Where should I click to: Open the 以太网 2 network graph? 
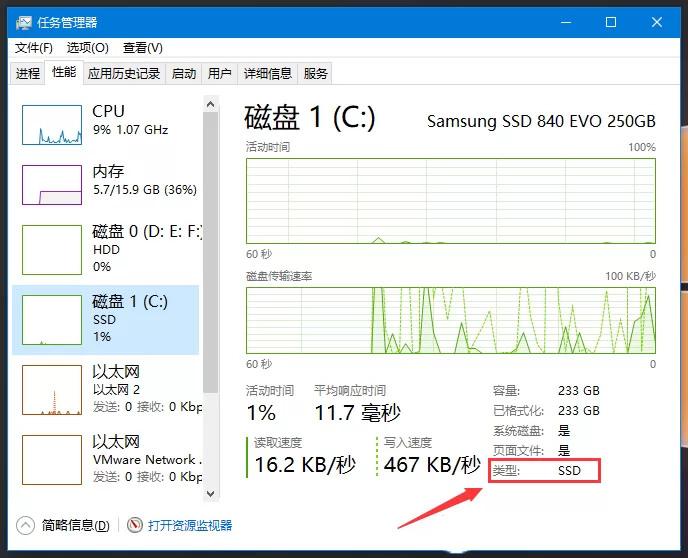point(52,390)
